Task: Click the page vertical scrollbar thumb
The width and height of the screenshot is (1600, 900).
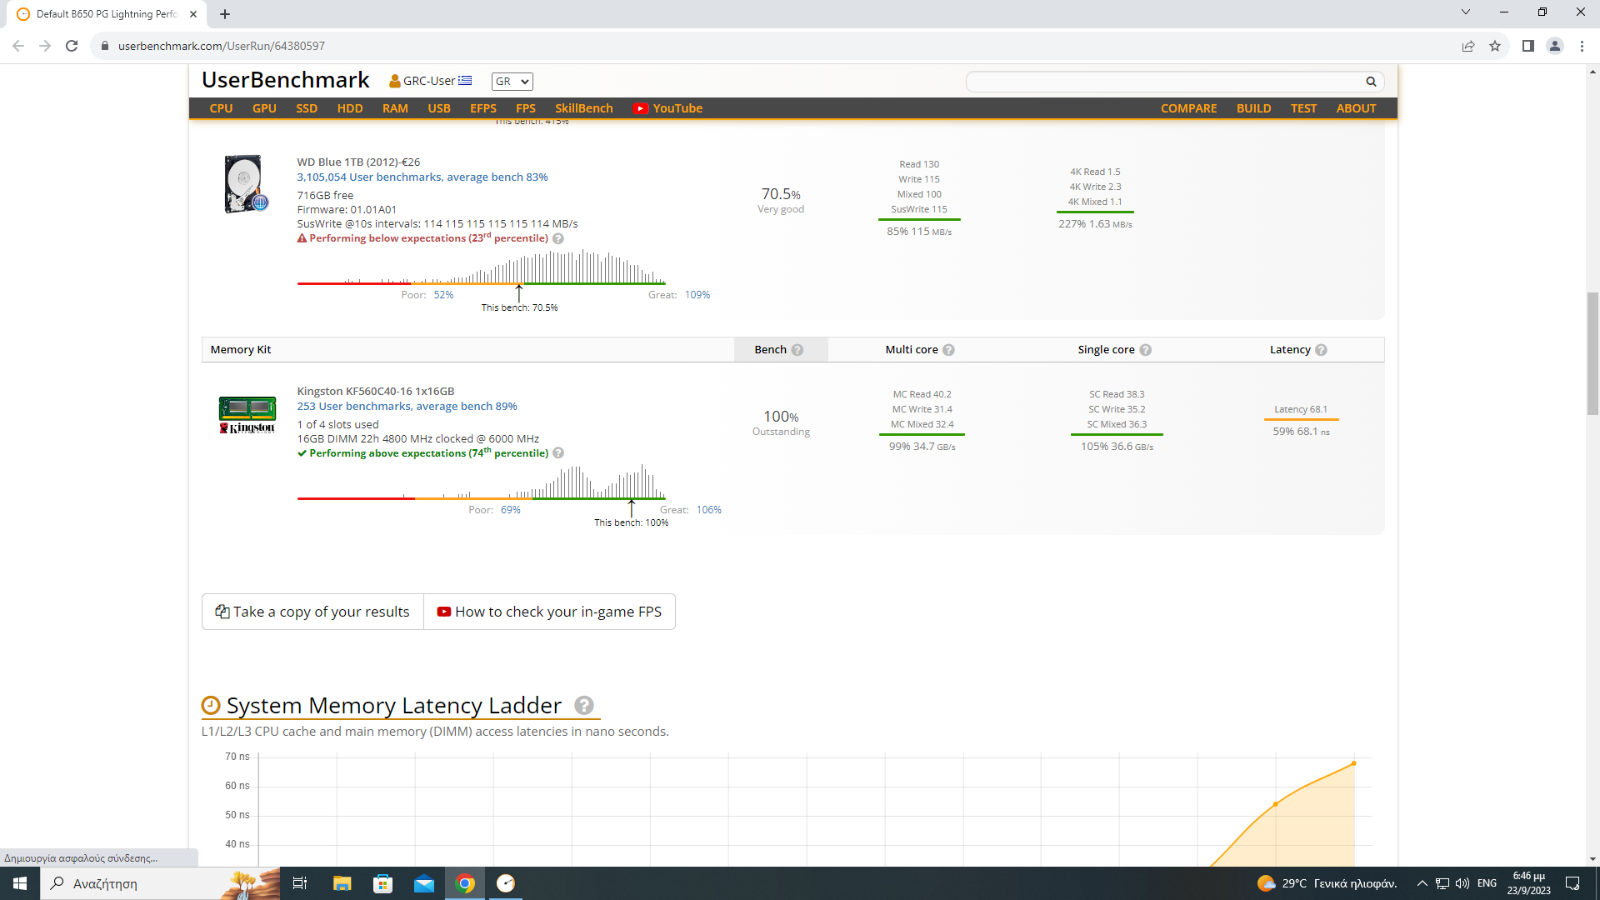Action: point(1592,353)
